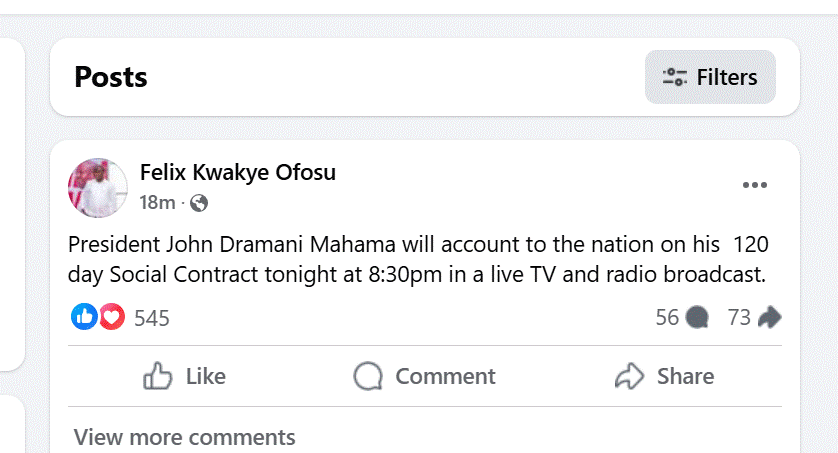Open the three-dot post options menu
838x453 pixels.
click(754, 186)
